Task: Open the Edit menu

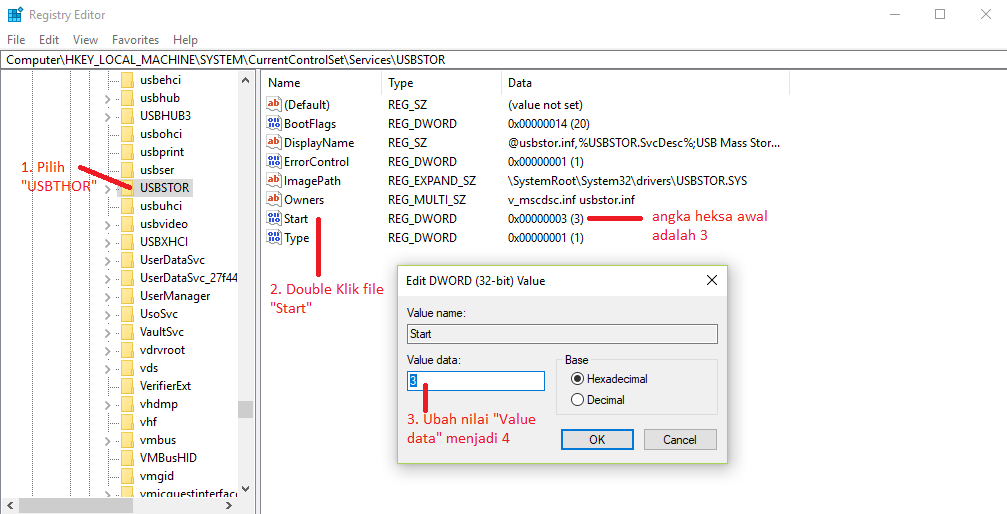Action: [49, 40]
